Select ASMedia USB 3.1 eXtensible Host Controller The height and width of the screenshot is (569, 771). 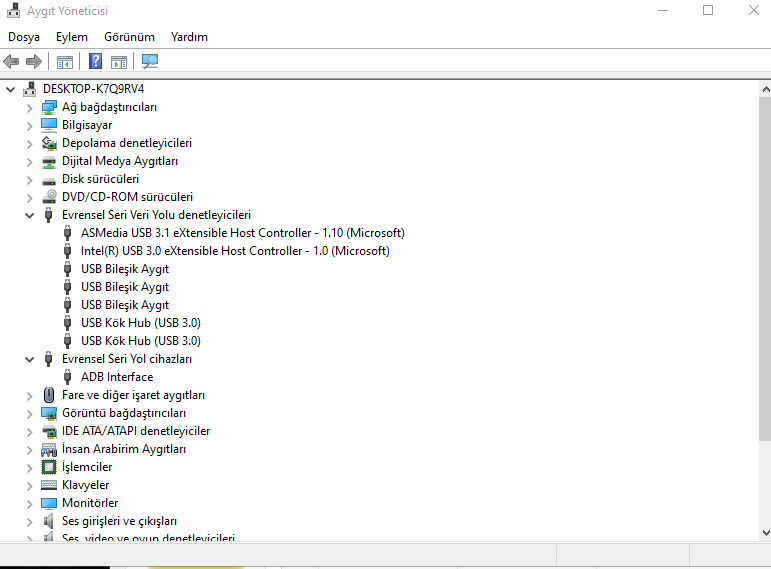242,233
